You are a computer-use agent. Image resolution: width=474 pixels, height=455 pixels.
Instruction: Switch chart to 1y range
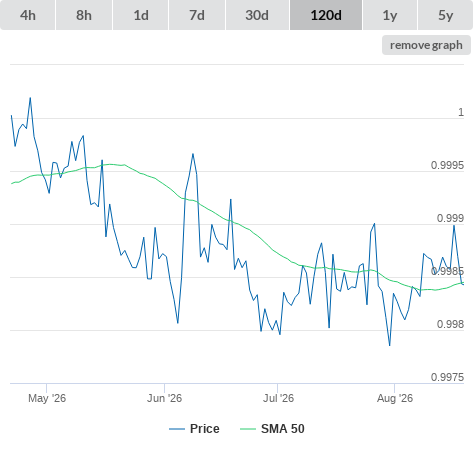[x=390, y=15]
